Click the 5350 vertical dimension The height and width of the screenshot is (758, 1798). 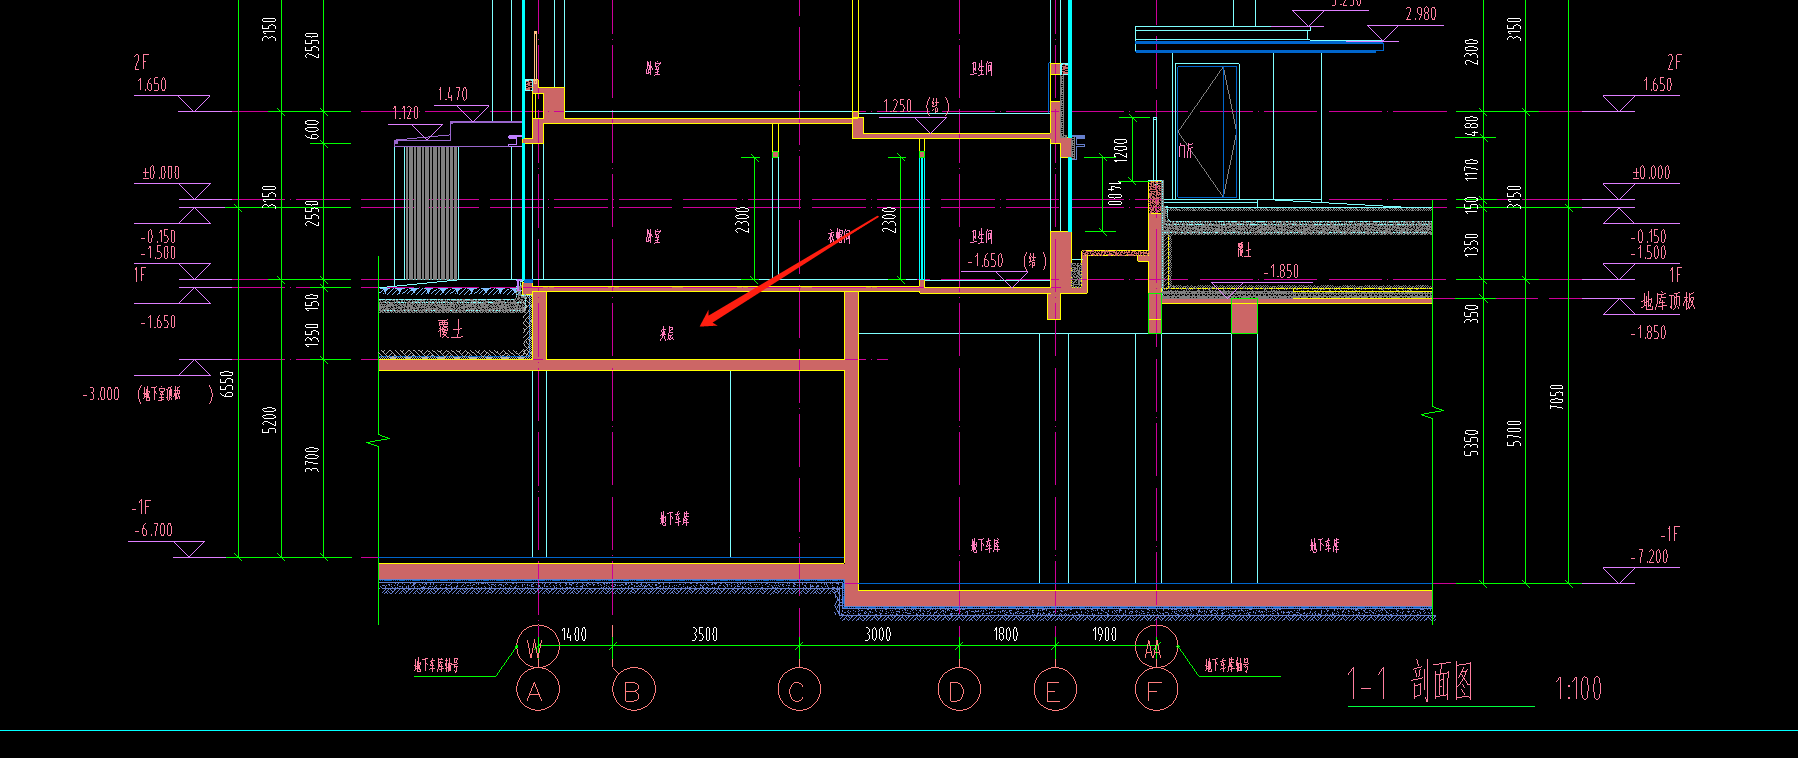(x=1471, y=443)
